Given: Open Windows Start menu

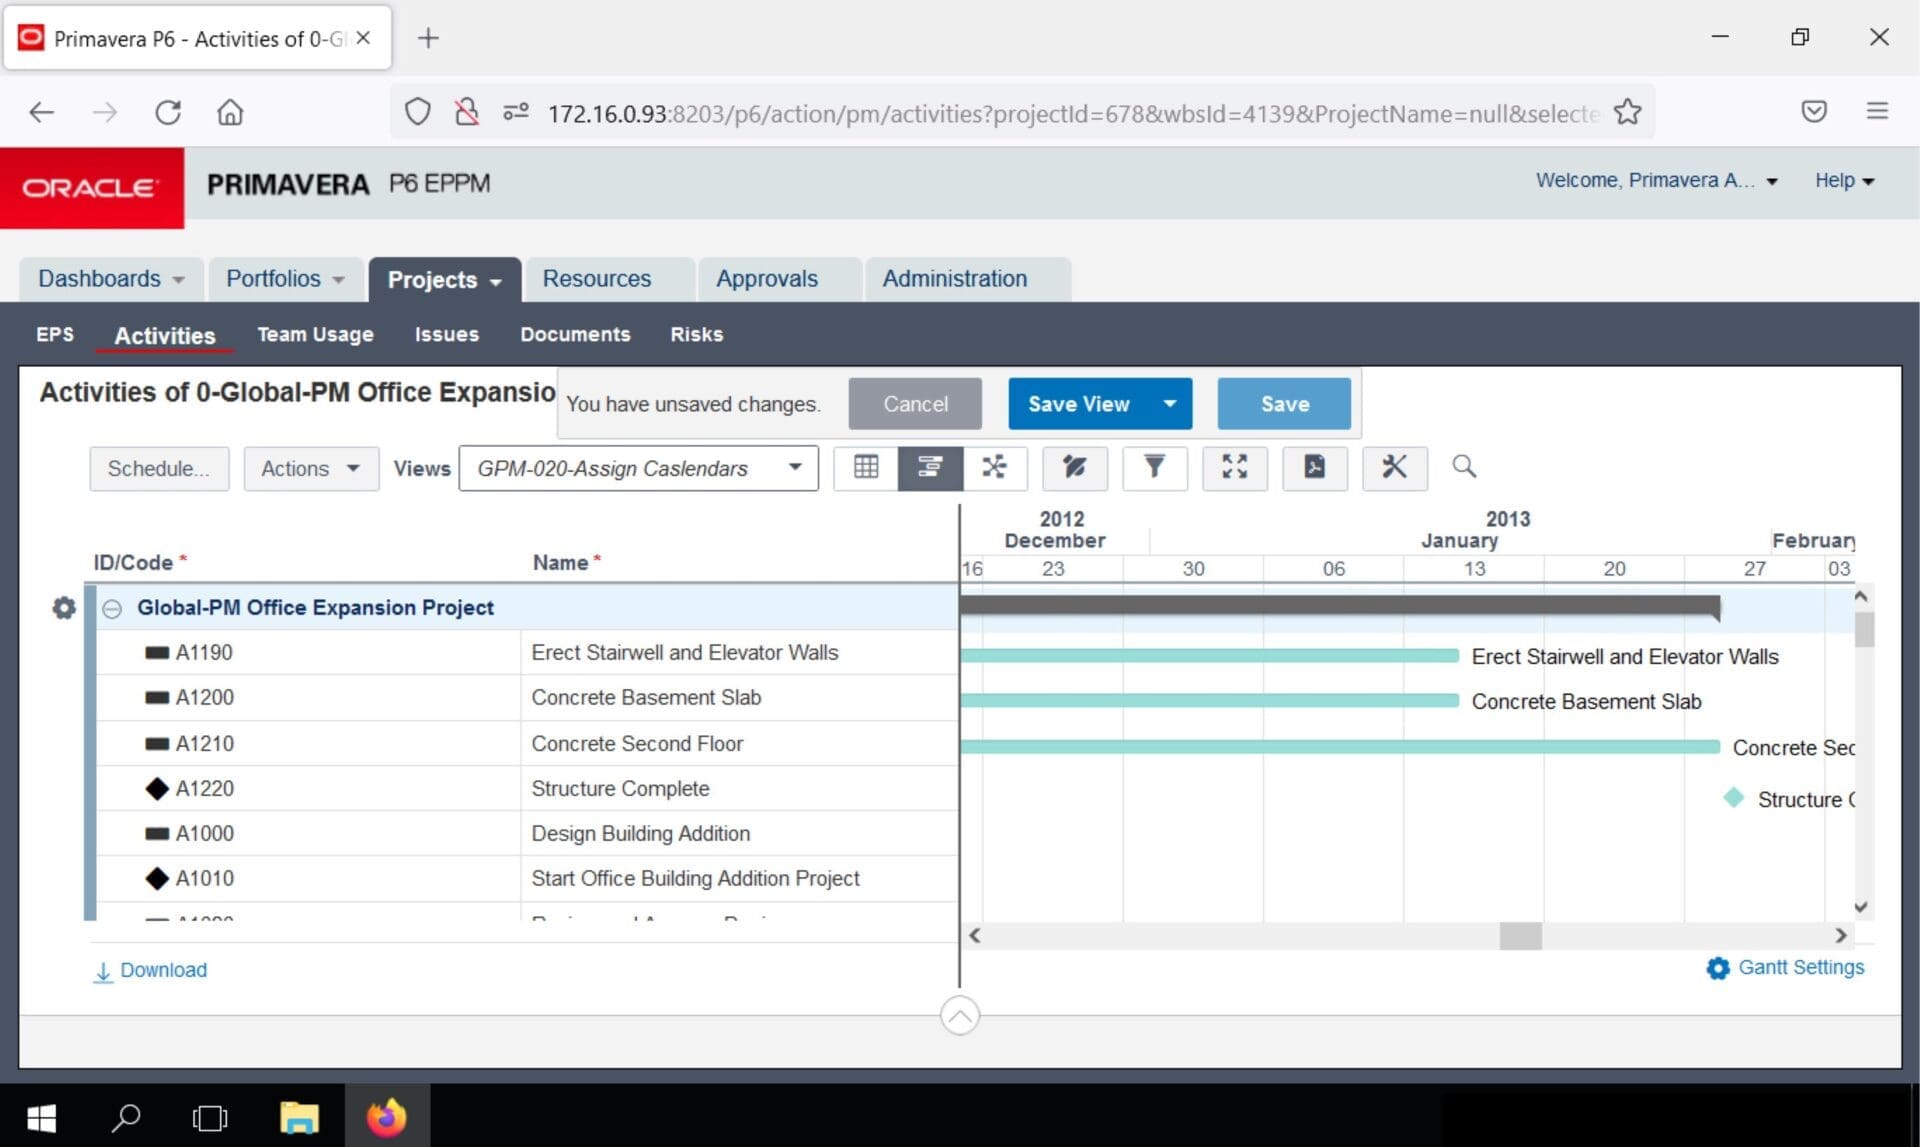Looking at the screenshot, I should (x=41, y=1117).
